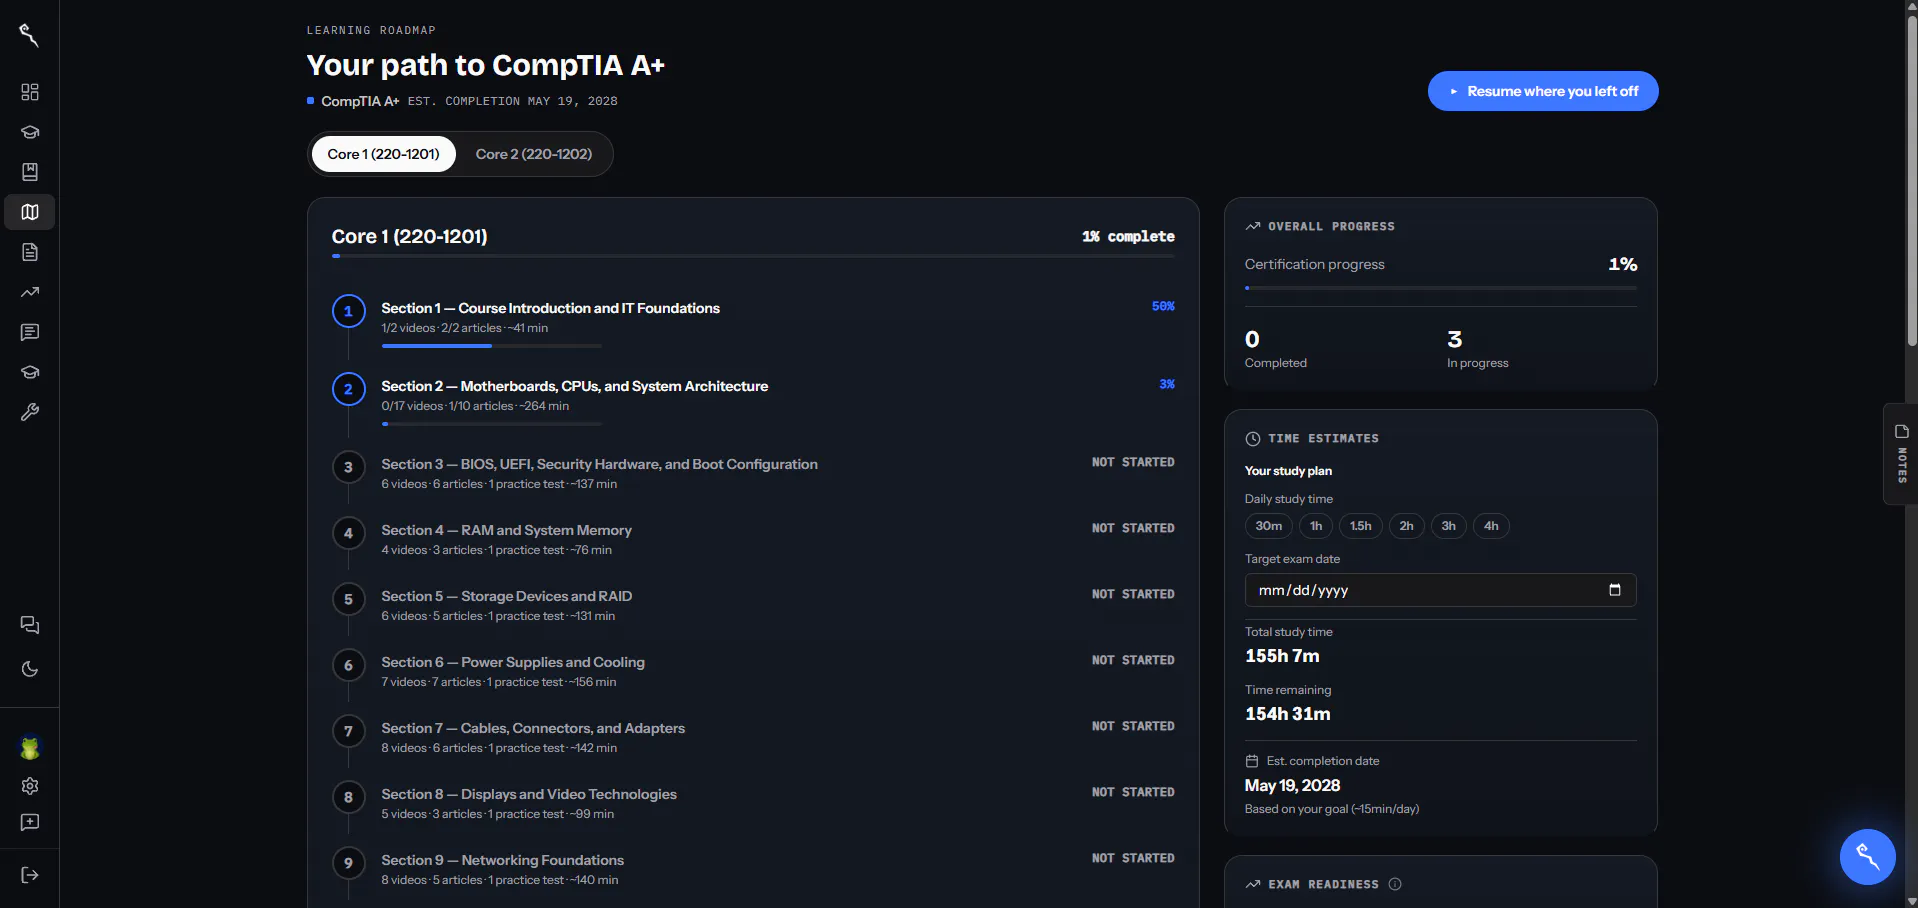
Task: Click the "155h 7m" total study time
Action: [1282, 656]
